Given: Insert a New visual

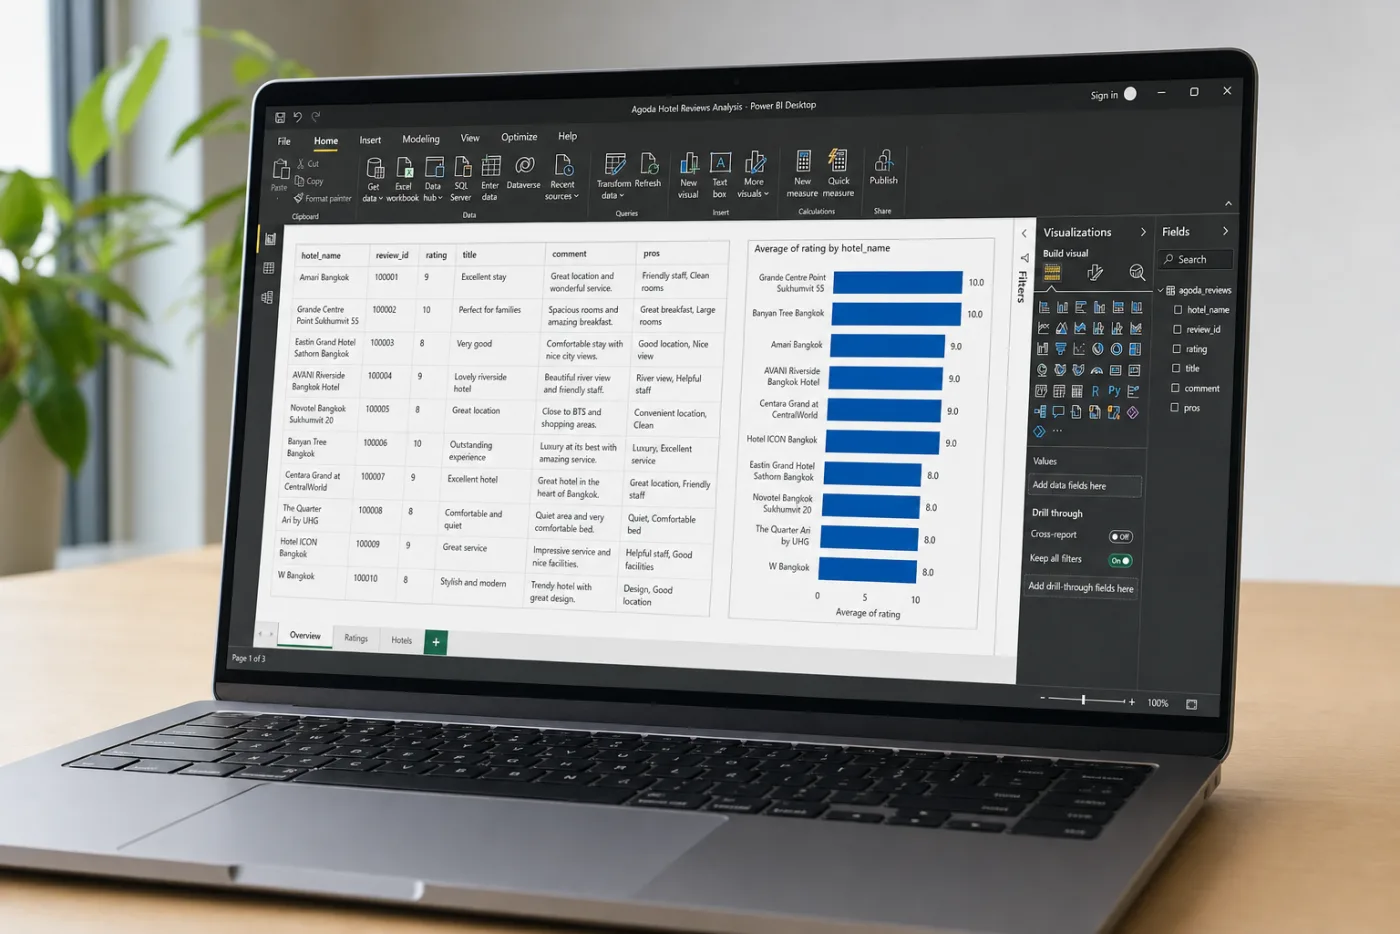Looking at the screenshot, I should coord(689,176).
